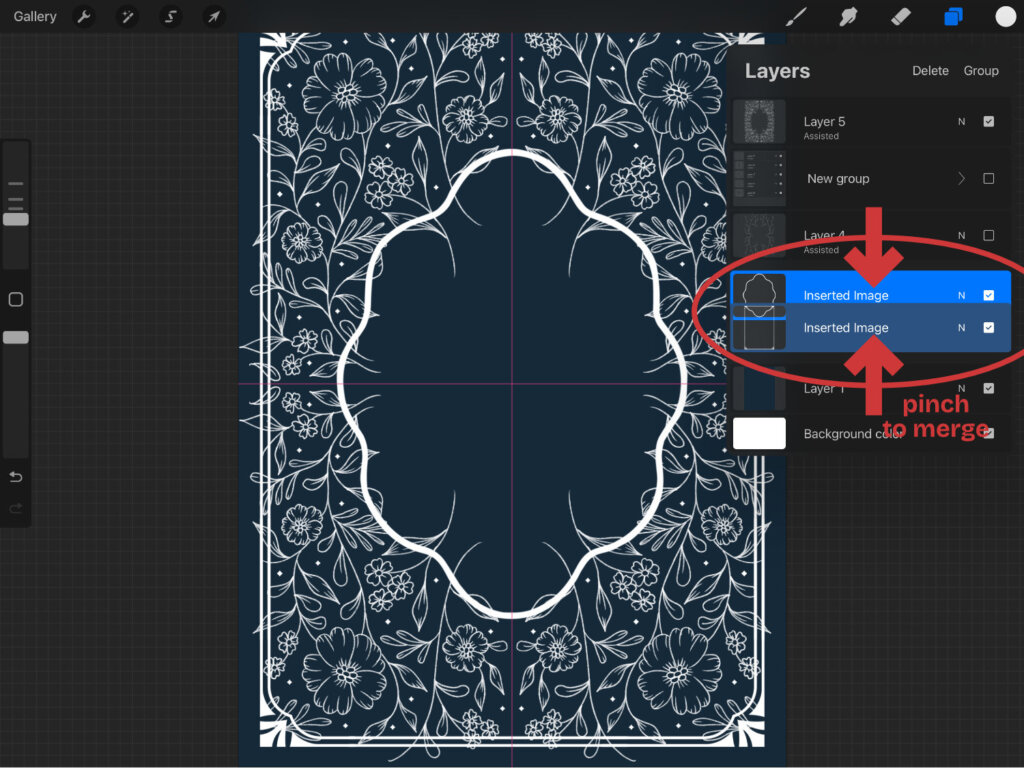Hide the top Inserted Image layer checkbox

989,296
